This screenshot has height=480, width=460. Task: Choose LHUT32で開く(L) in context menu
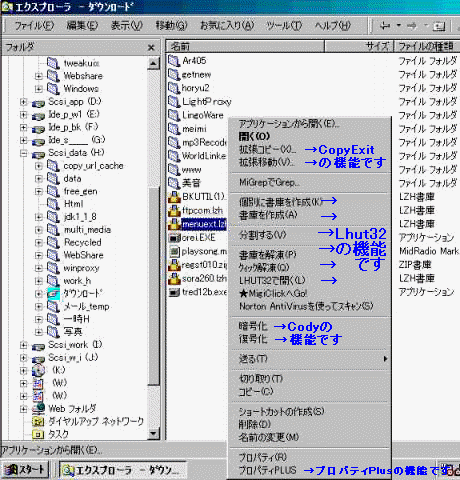coord(309,281)
